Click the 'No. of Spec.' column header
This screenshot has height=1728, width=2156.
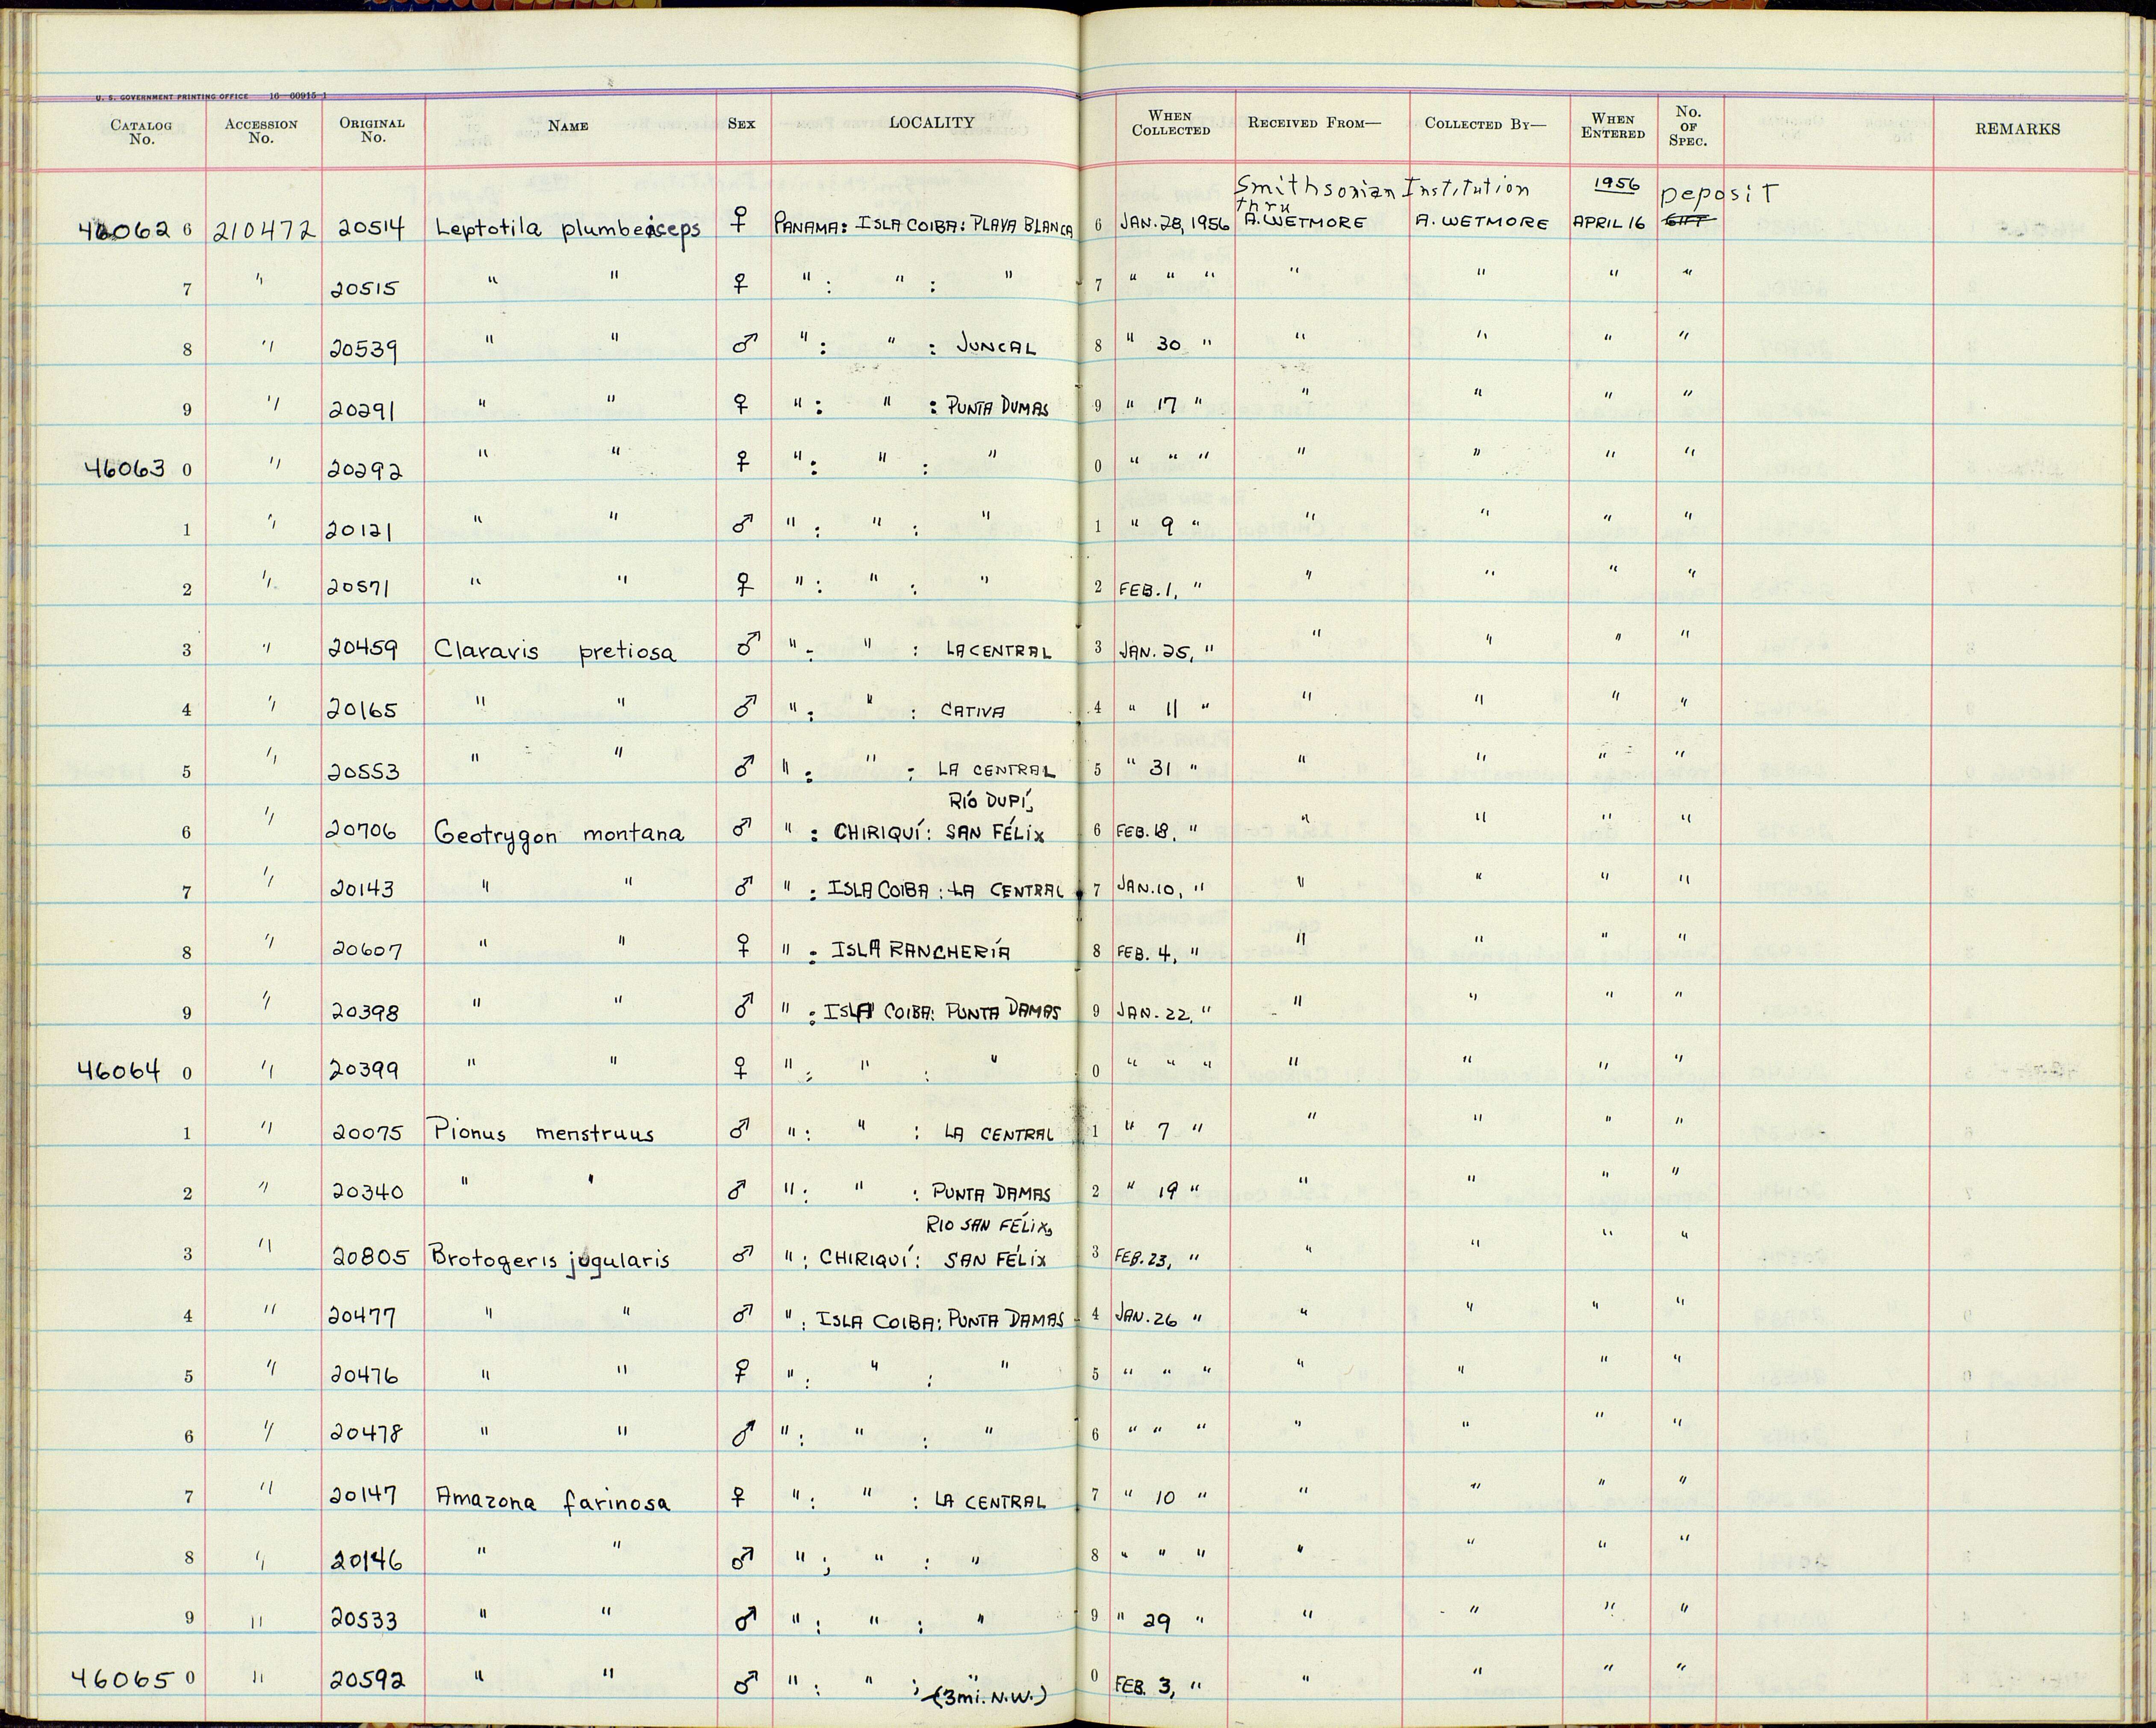(x=1688, y=126)
